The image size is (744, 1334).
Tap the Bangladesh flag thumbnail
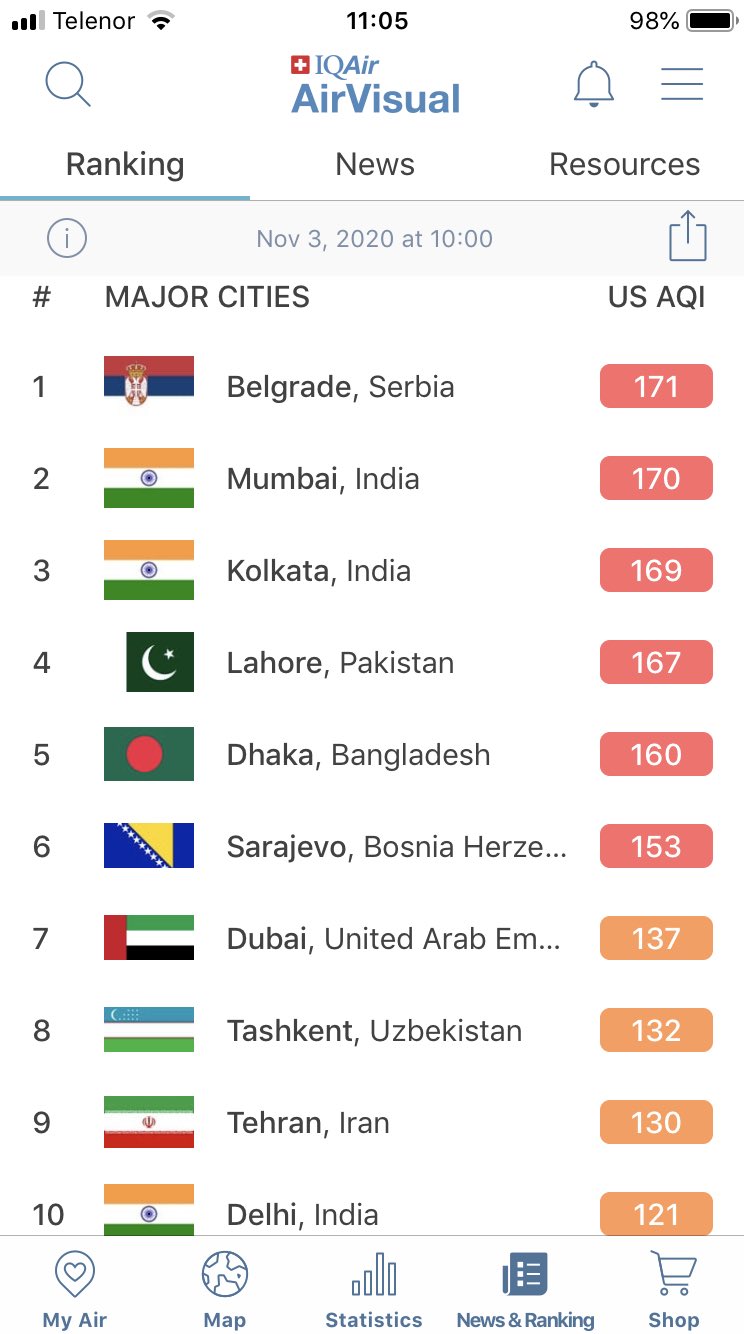coord(149,755)
